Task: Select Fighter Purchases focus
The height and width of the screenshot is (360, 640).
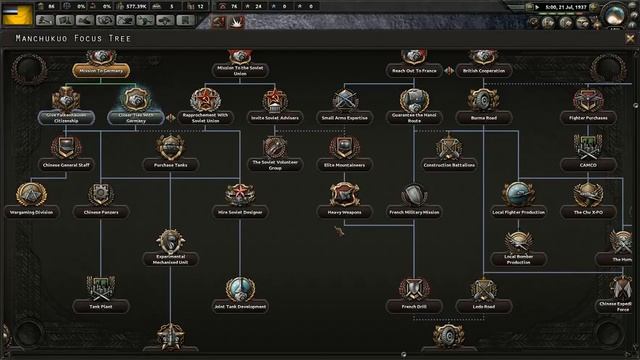Action: (588, 118)
